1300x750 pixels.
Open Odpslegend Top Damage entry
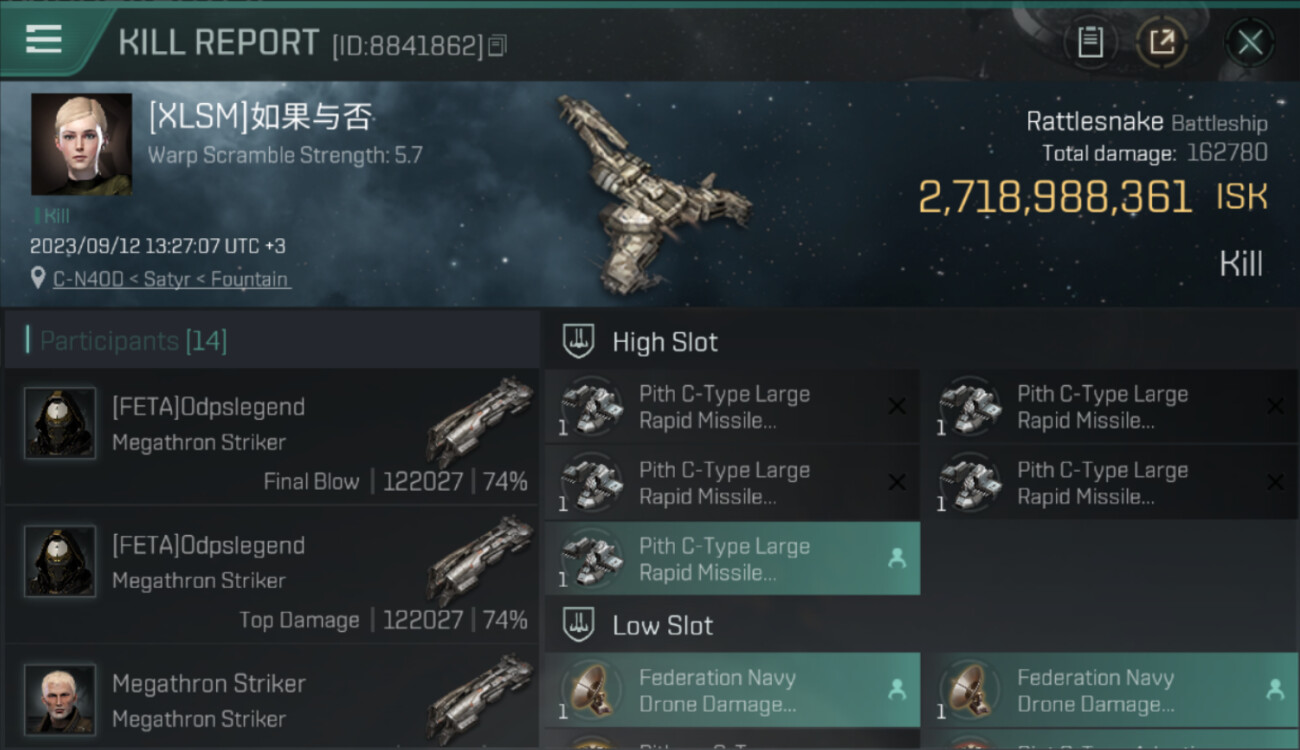coord(271,575)
